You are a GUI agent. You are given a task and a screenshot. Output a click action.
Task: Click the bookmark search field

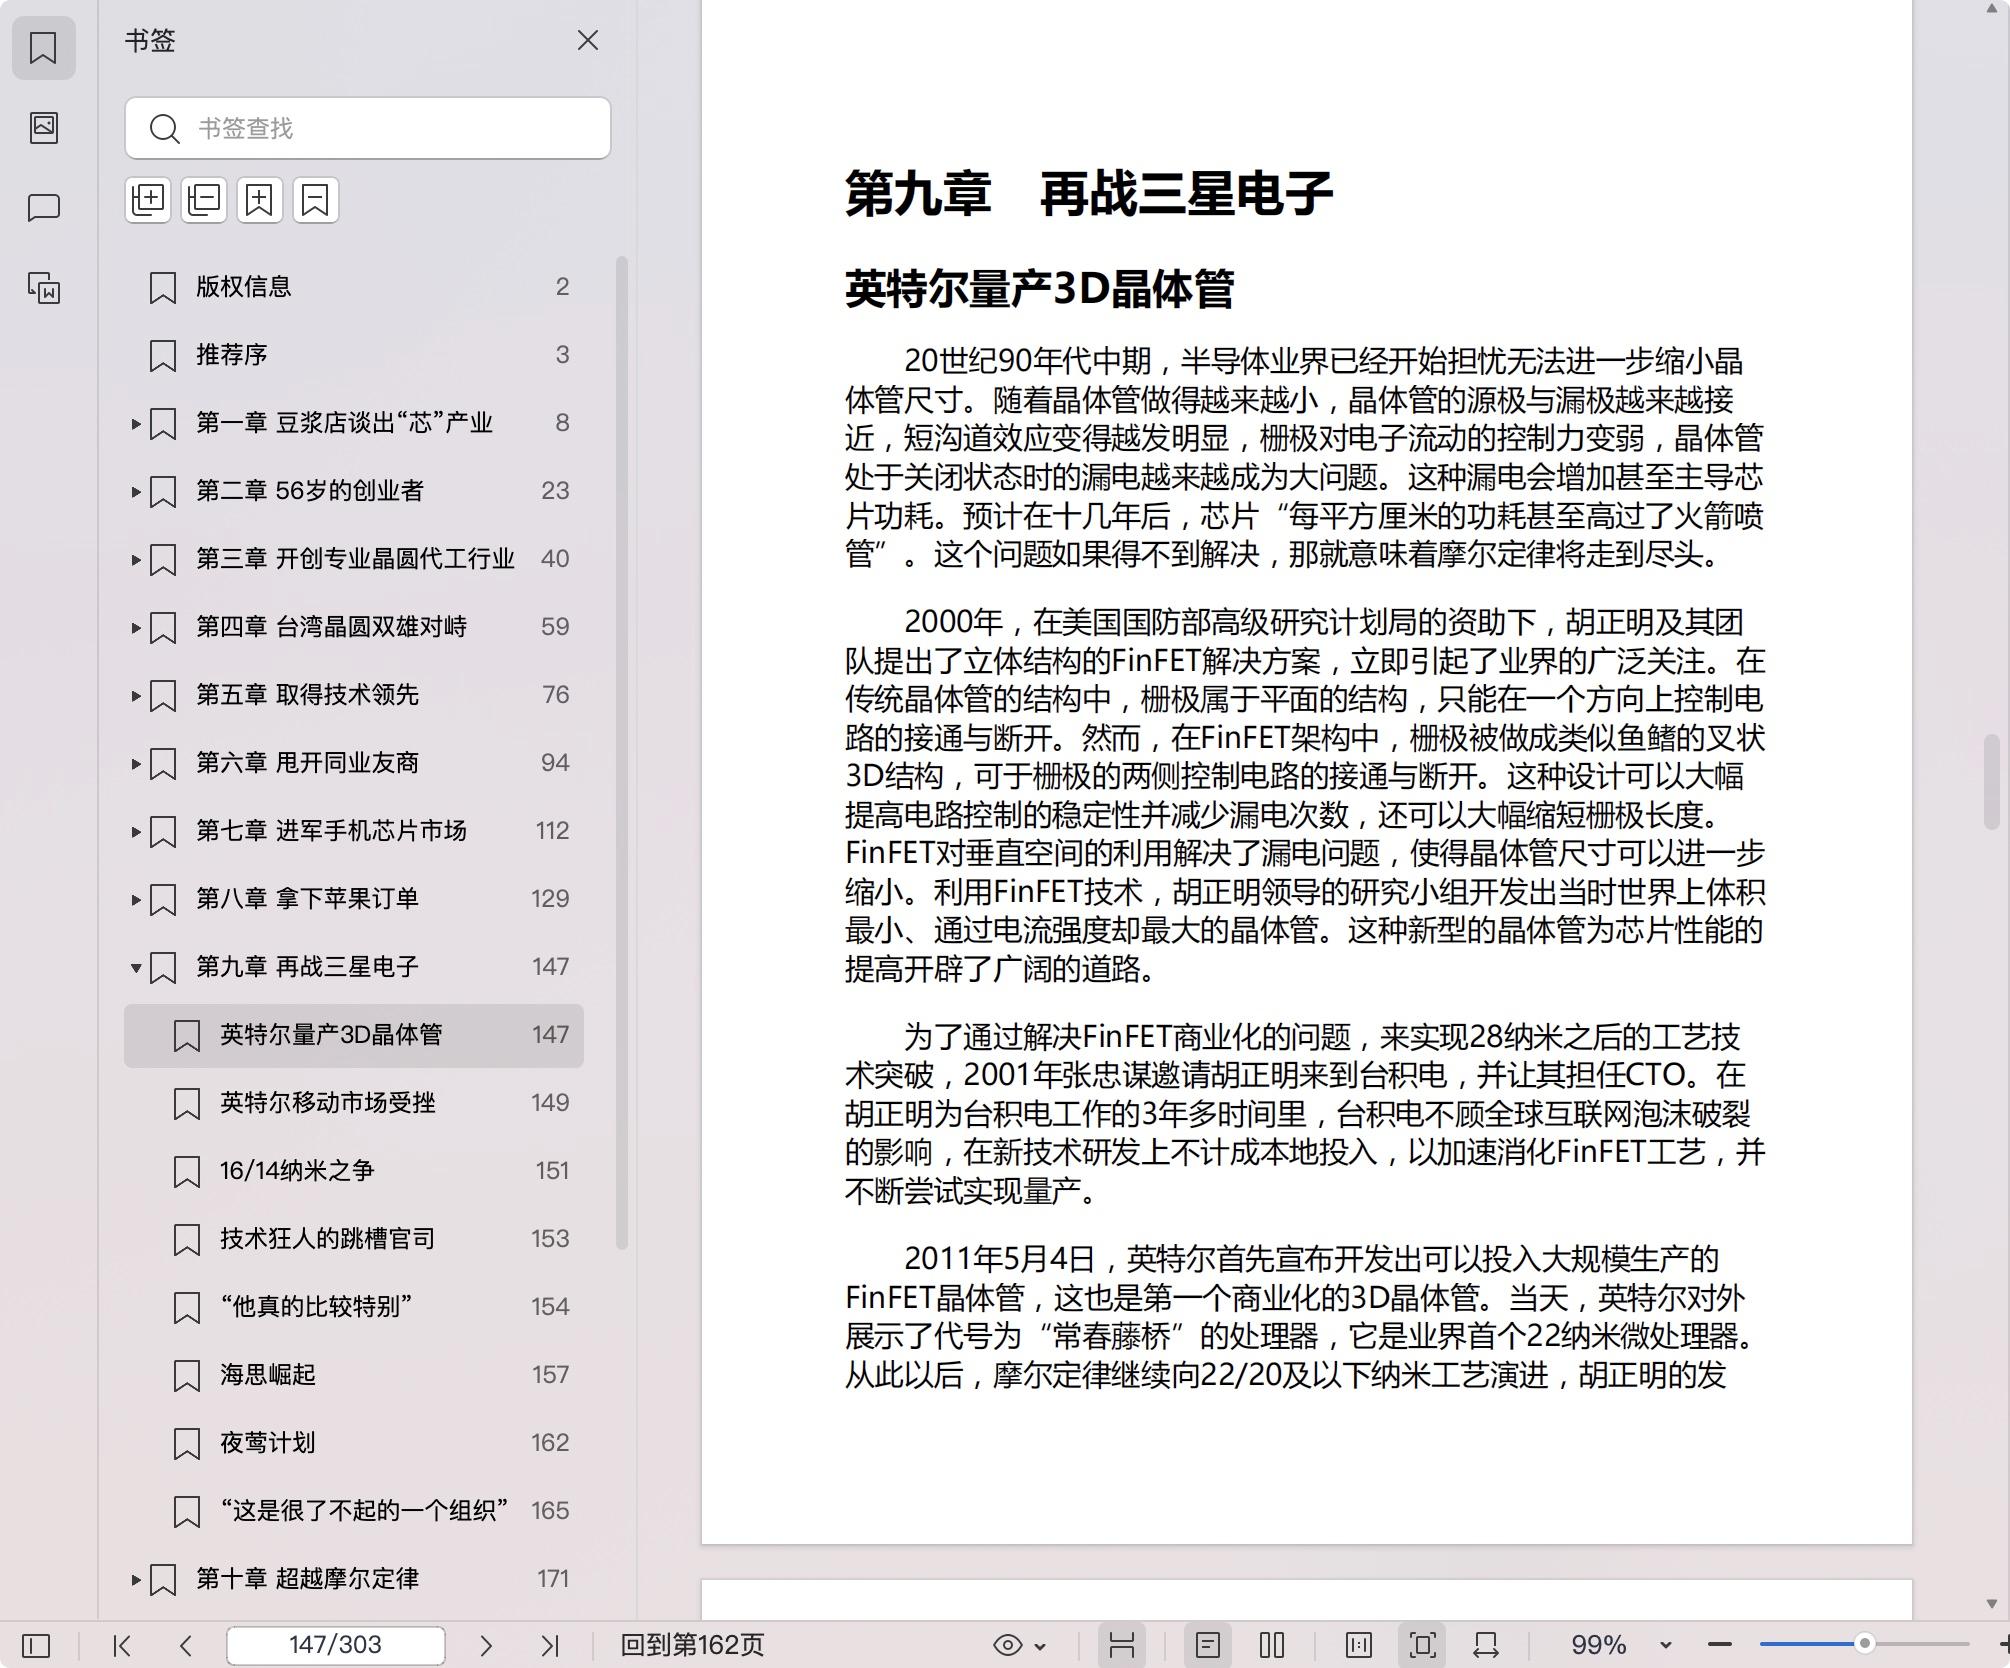click(368, 128)
